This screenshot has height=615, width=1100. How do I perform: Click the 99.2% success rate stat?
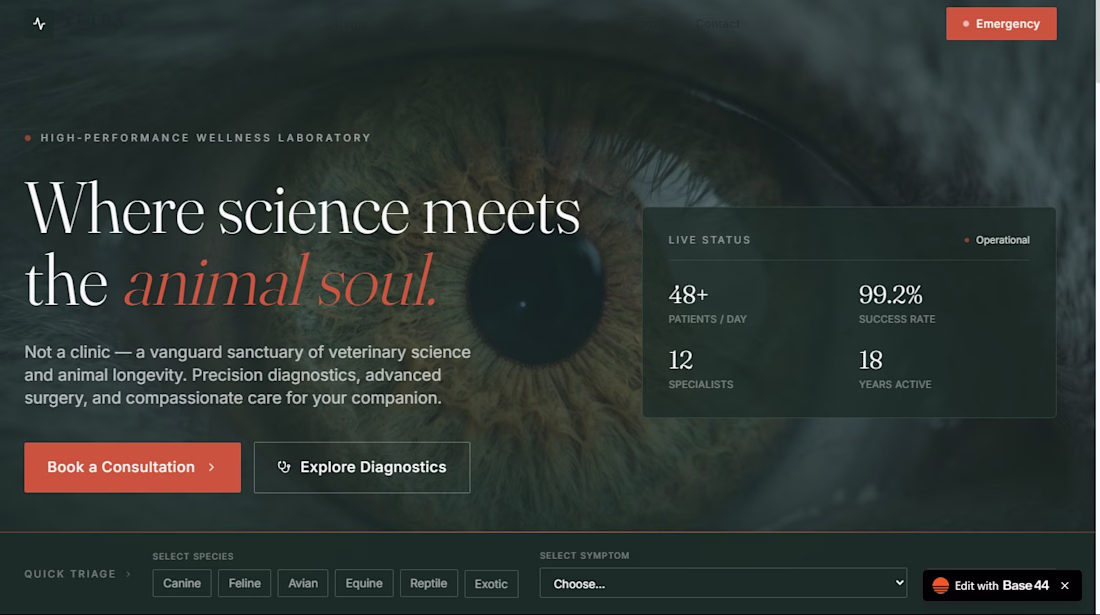coord(897,304)
